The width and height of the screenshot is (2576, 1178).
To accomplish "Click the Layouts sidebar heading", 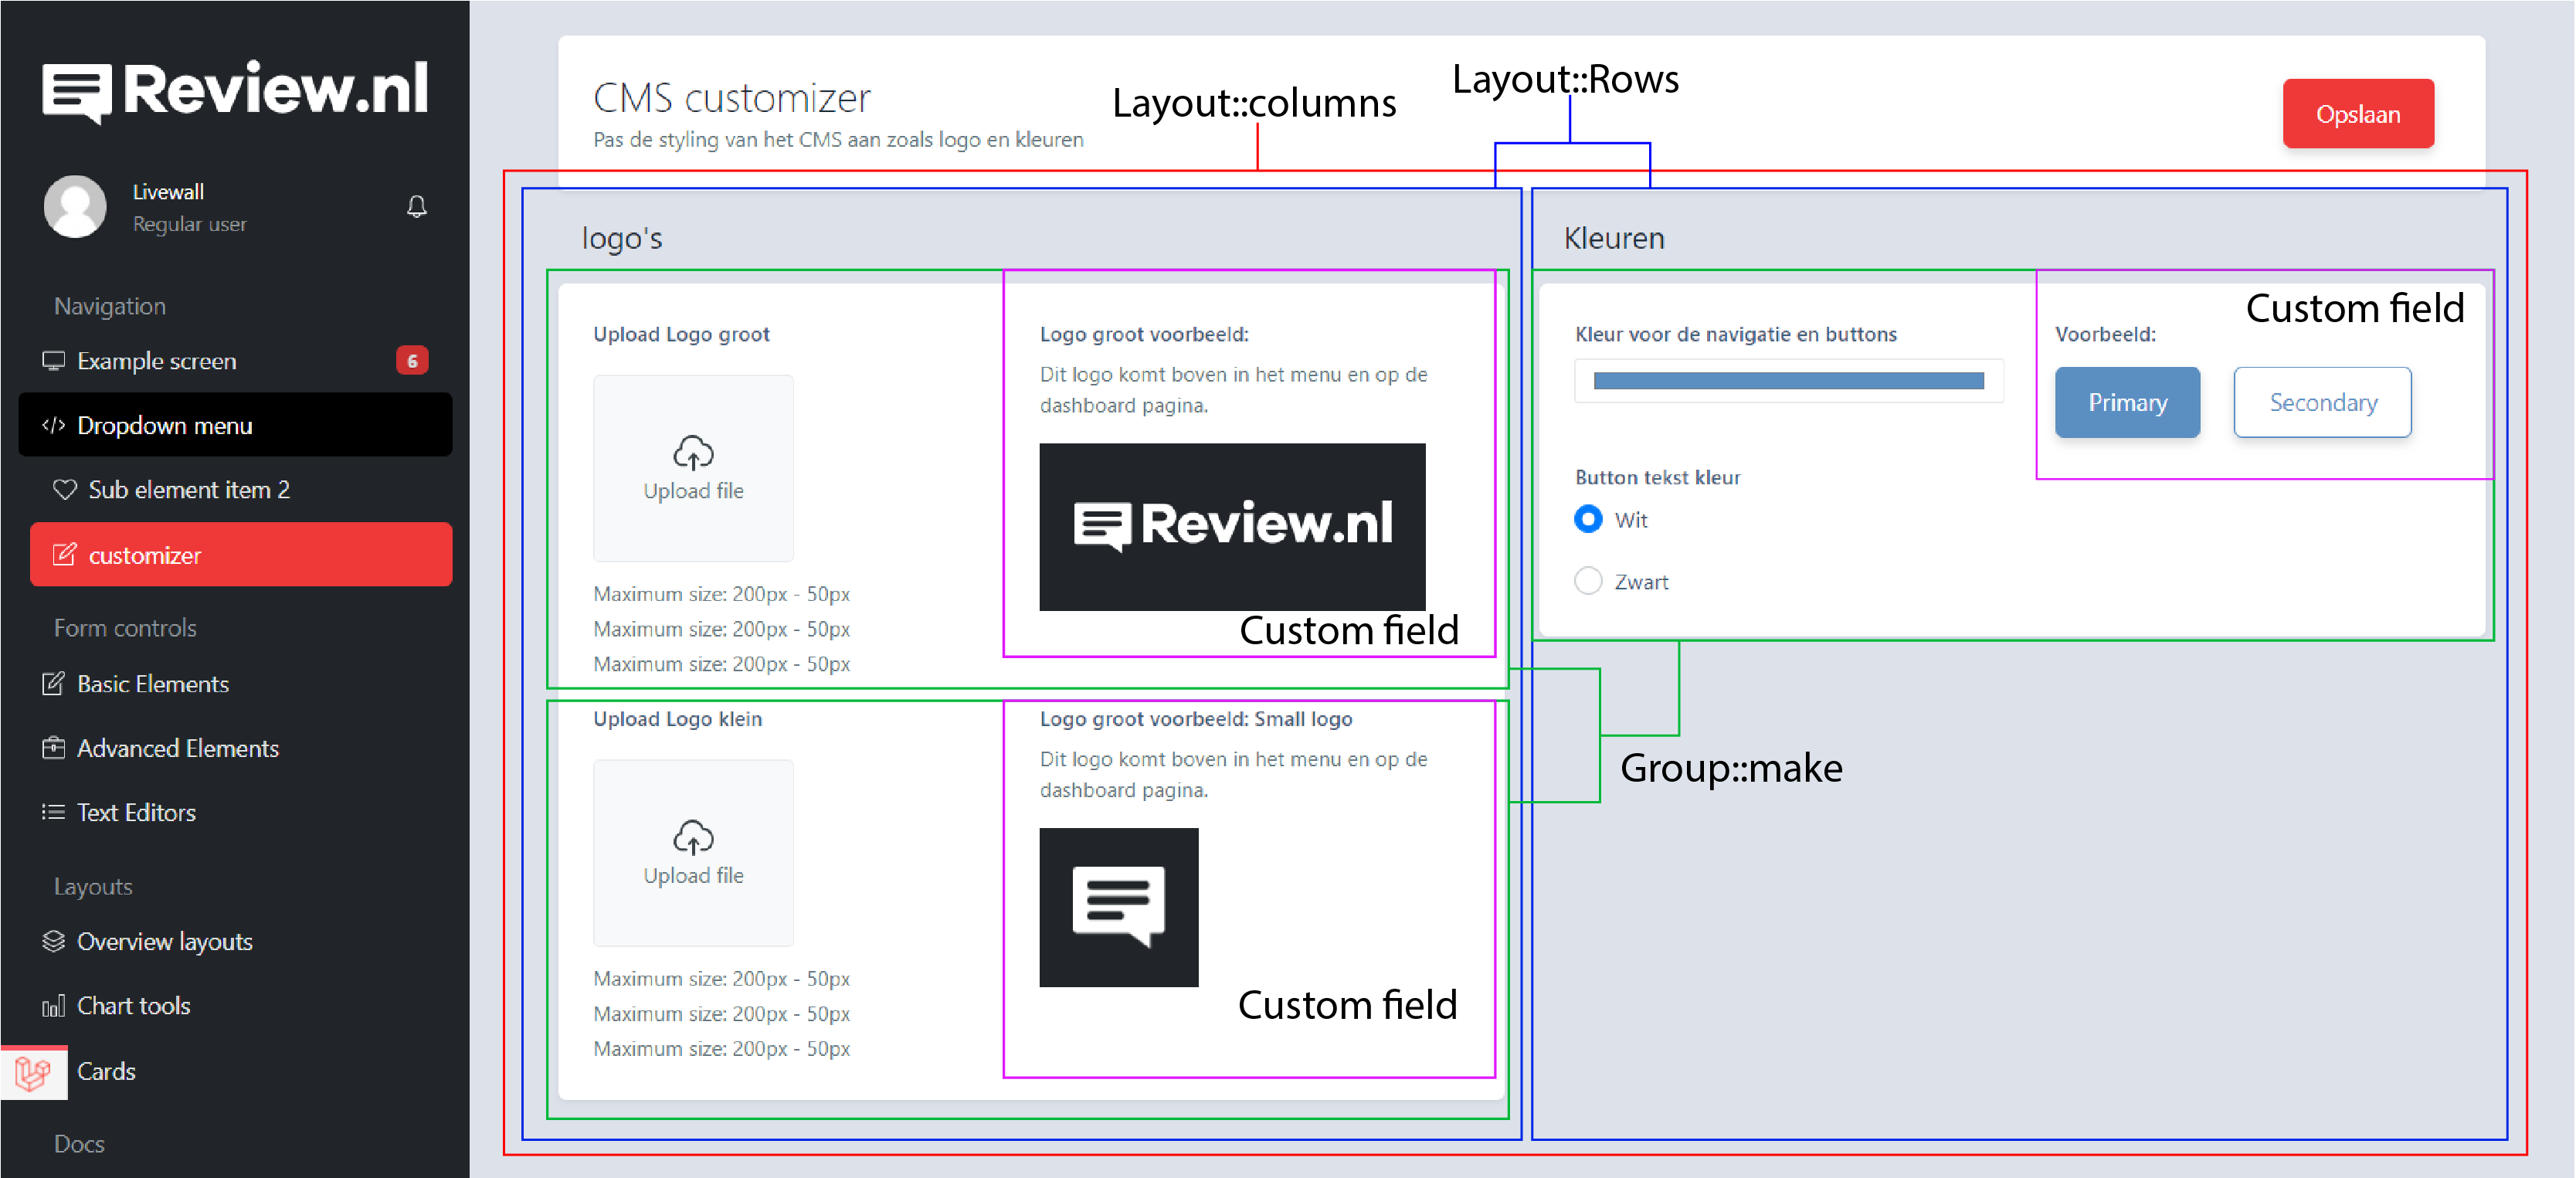I will 93,887.
